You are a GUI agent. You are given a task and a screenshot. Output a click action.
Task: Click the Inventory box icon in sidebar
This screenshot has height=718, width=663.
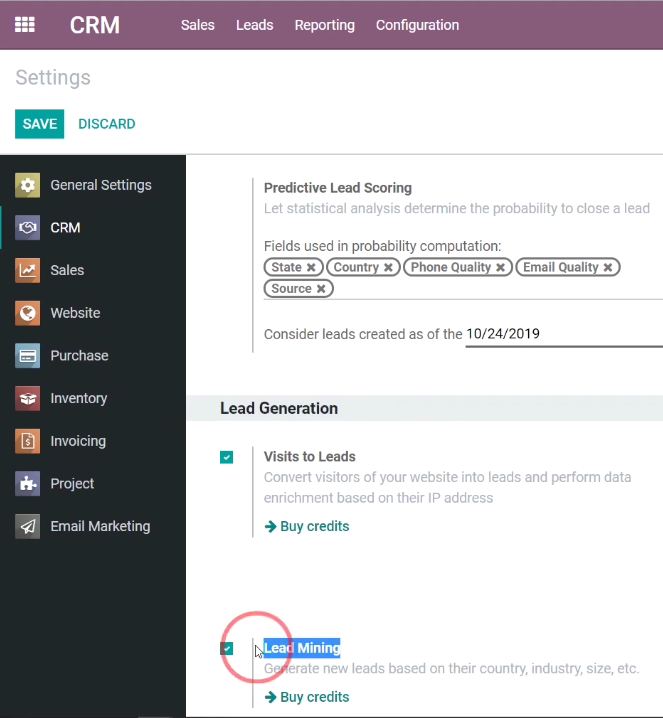click(x=27, y=398)
